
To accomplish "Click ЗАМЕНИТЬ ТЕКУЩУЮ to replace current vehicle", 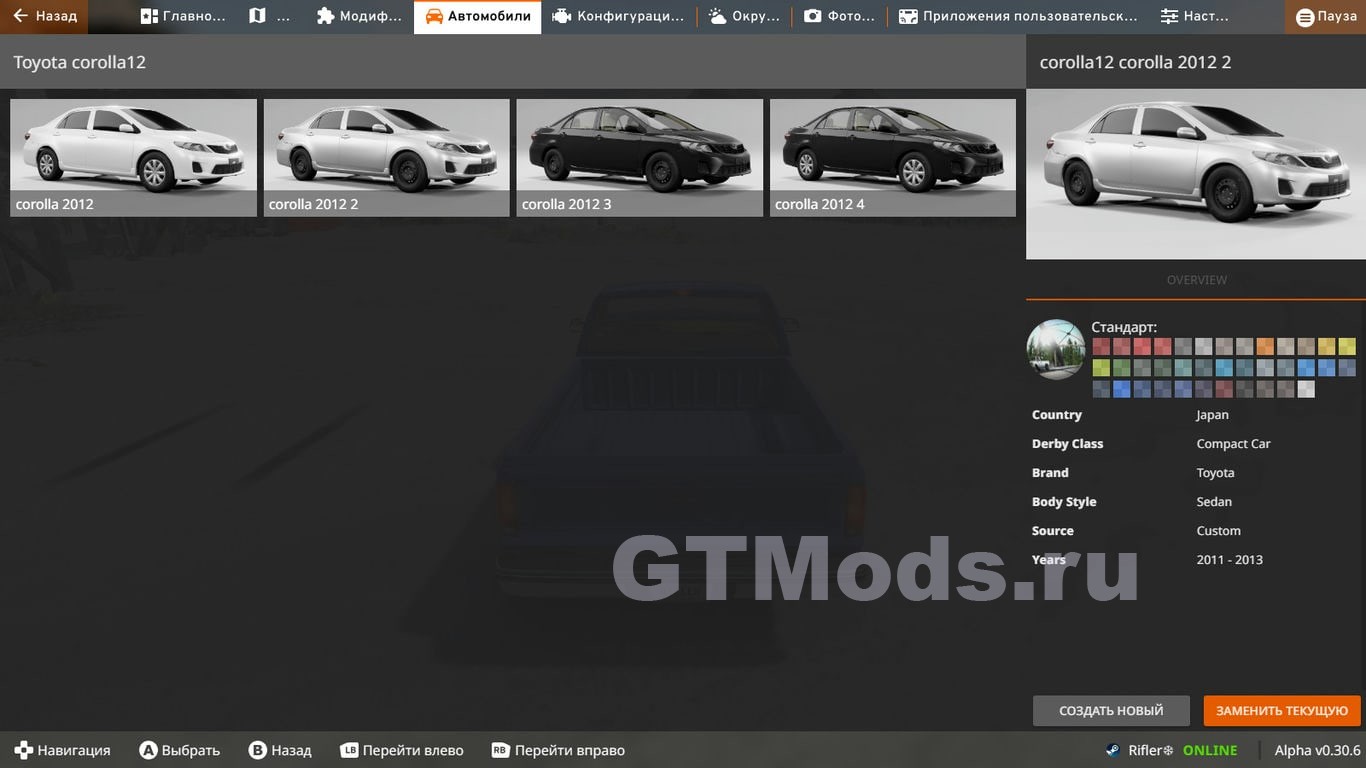I will coord(1282,711).
